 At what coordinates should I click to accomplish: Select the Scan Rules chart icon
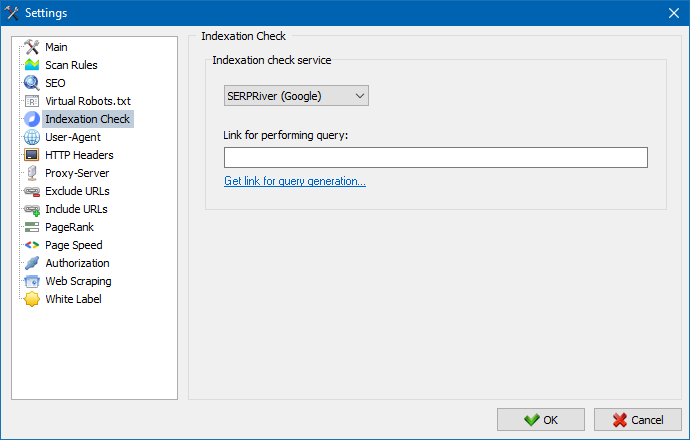(x=32, y=65)
